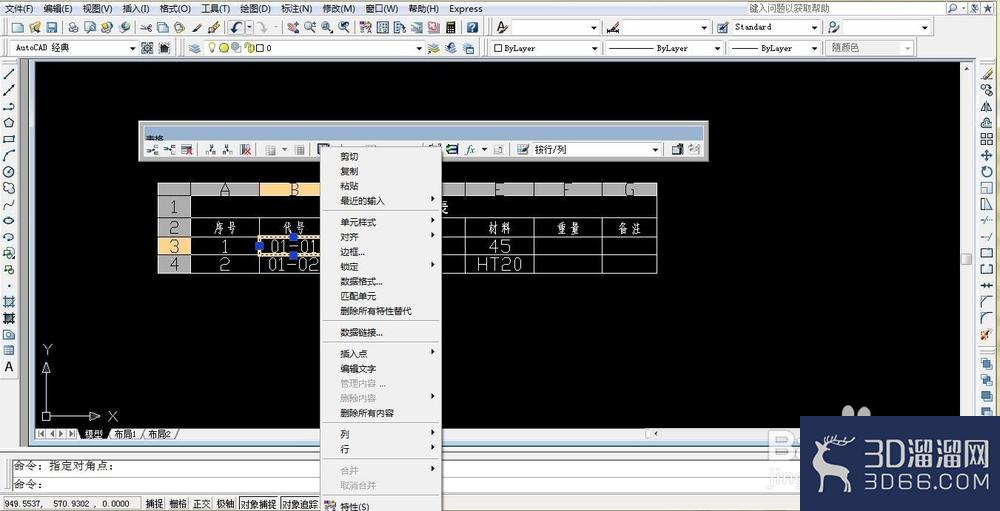
Task: Click the Move tool in modify toolbar
Action: [987, 155]
